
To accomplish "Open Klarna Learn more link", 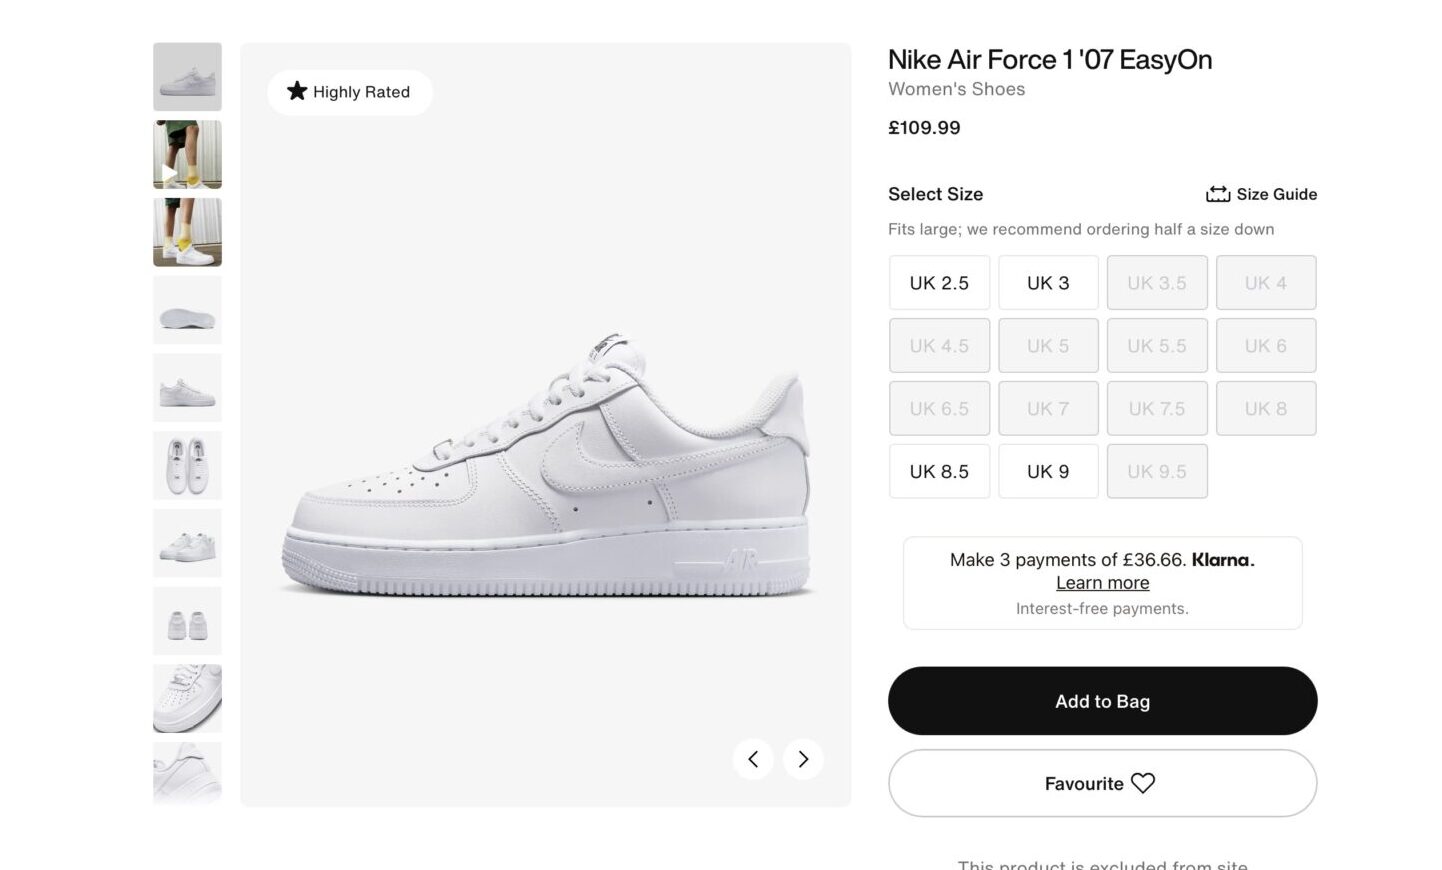I will (x=1102, y=583).
